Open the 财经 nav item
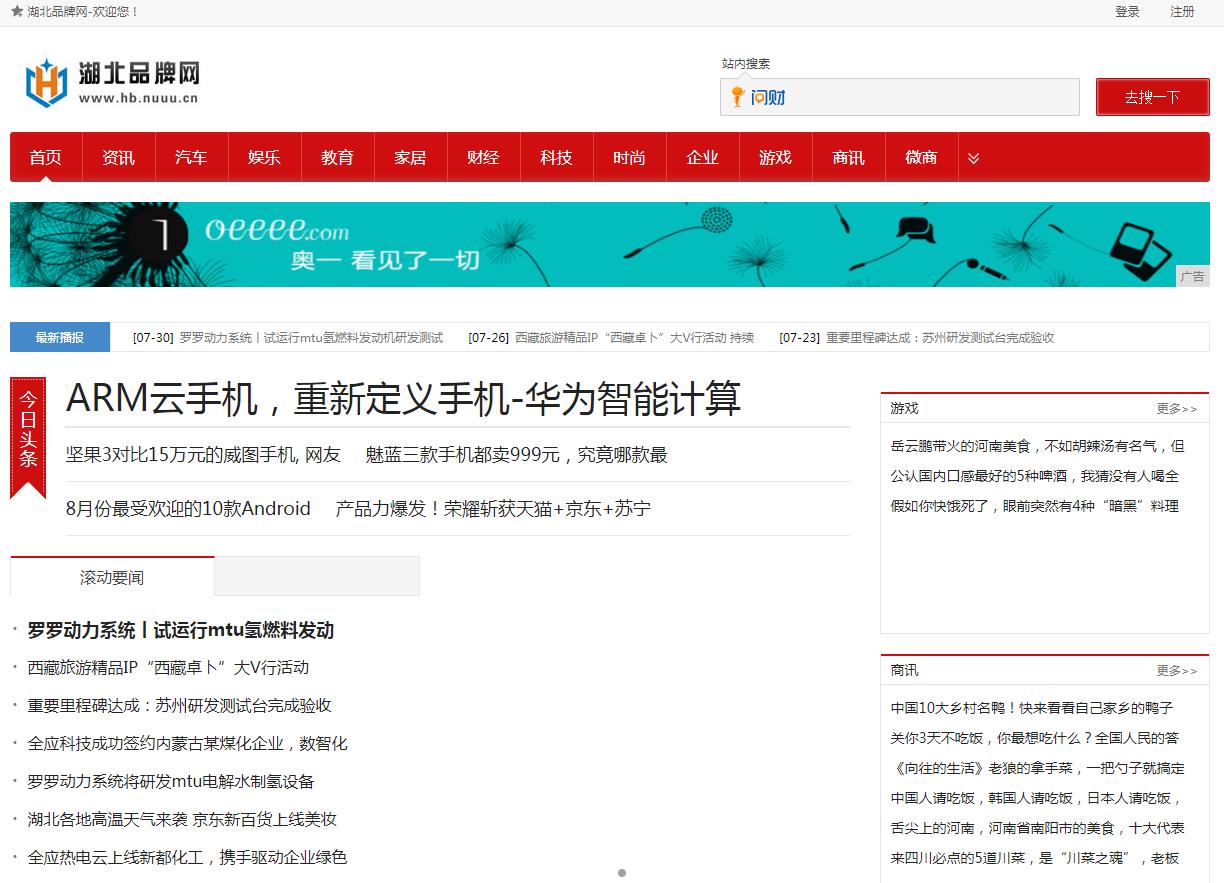Viewport: 1224px width, 883px height. pos(483,158)
